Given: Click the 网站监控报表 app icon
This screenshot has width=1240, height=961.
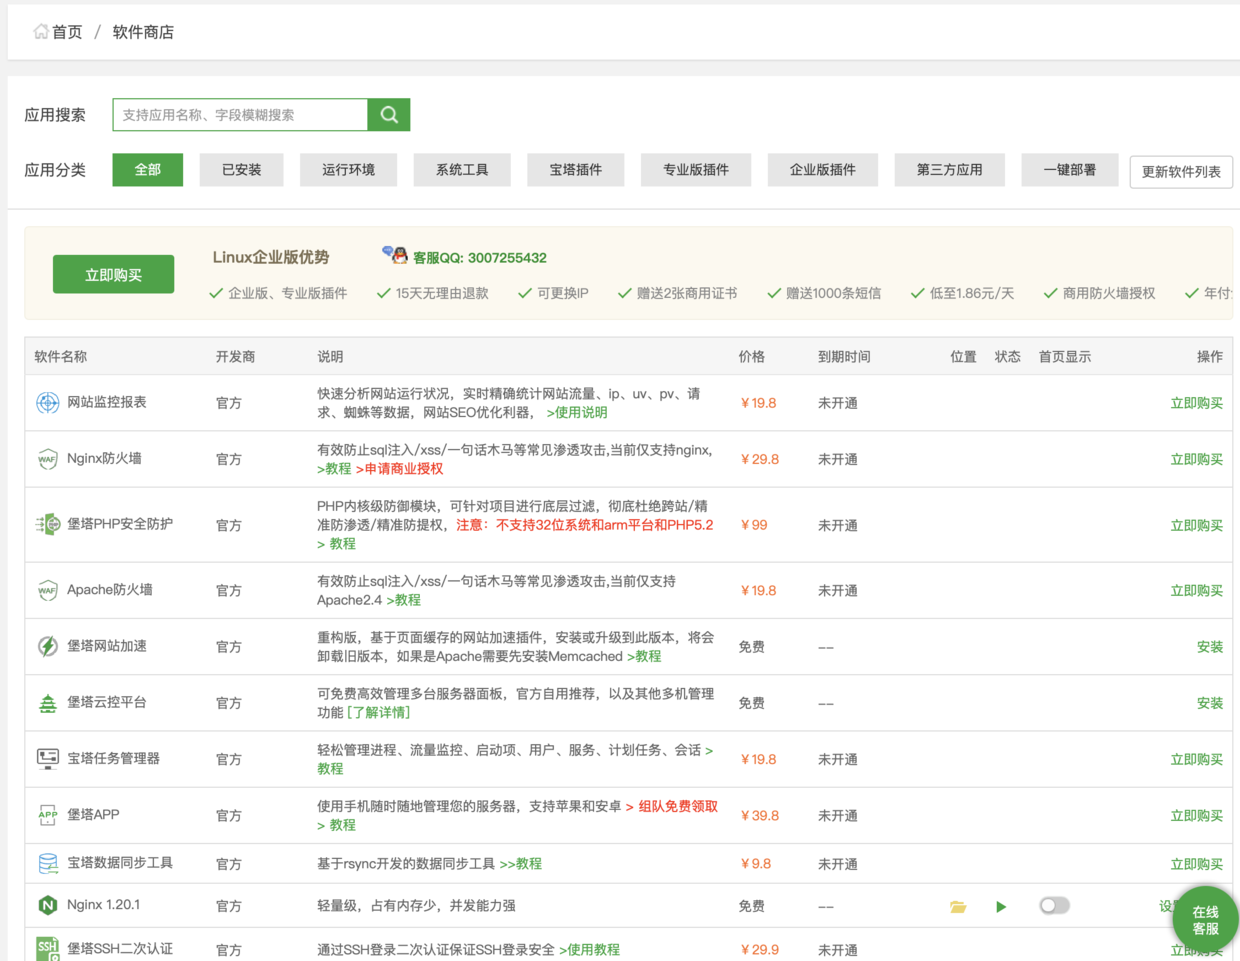Looking at the screenshot, I should [x=47, y=403].
